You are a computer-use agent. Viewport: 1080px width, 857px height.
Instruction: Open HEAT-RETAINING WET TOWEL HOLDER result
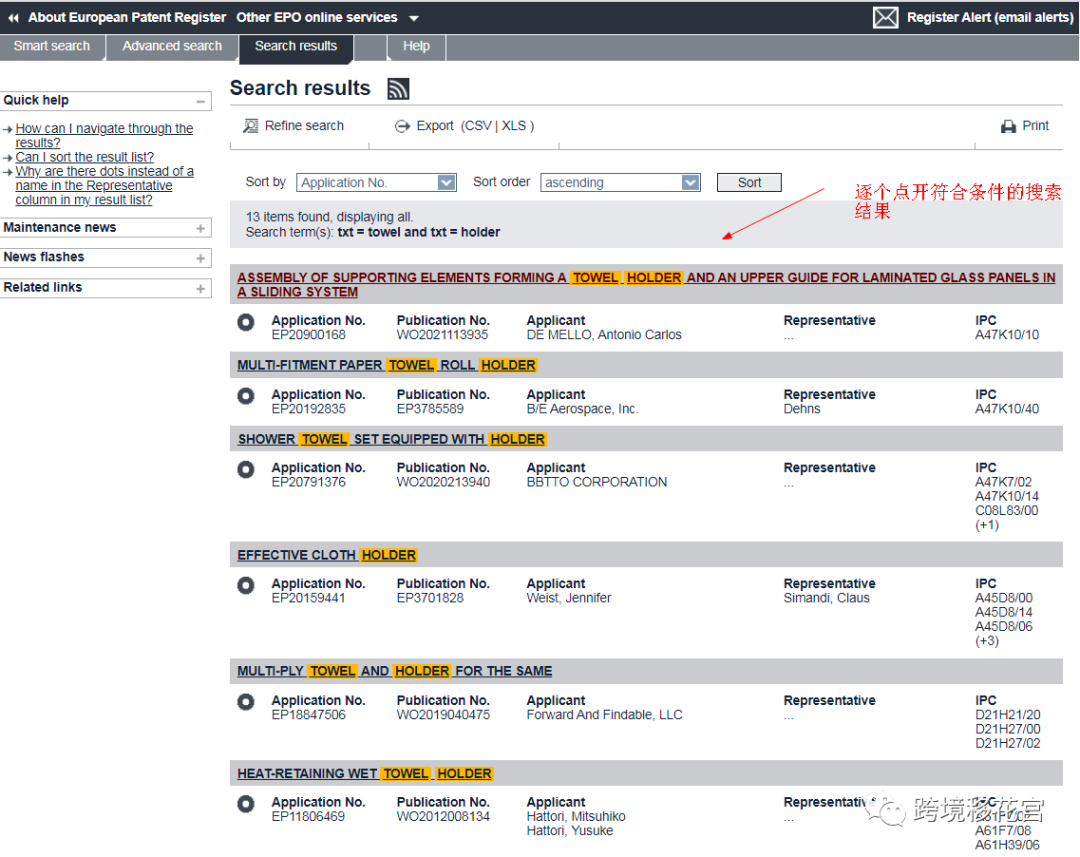[364, 774]
